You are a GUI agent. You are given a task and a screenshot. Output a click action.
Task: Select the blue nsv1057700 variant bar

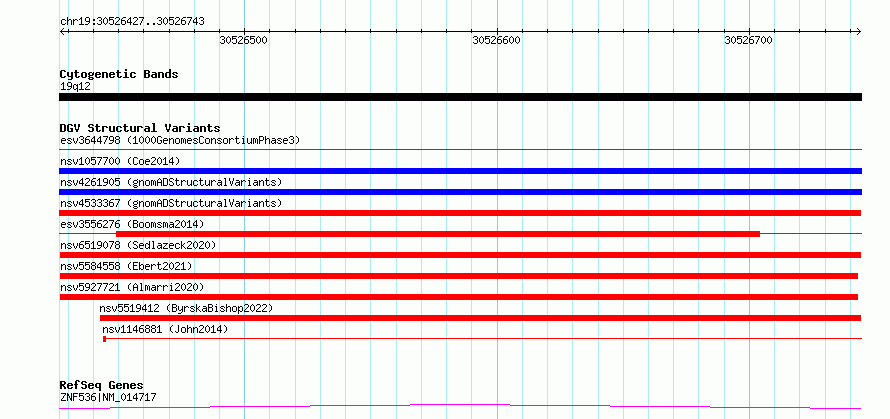pyautogui.click(x=460, y=171)
